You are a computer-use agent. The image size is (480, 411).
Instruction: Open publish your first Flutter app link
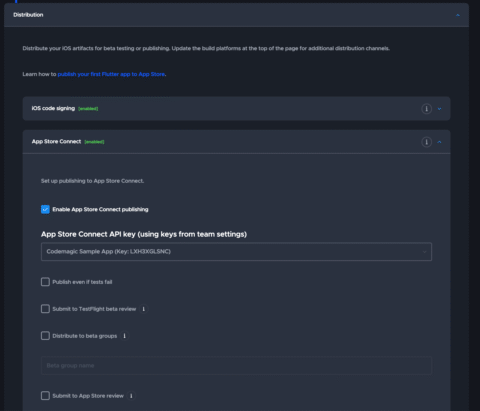(x=111, y=74)
